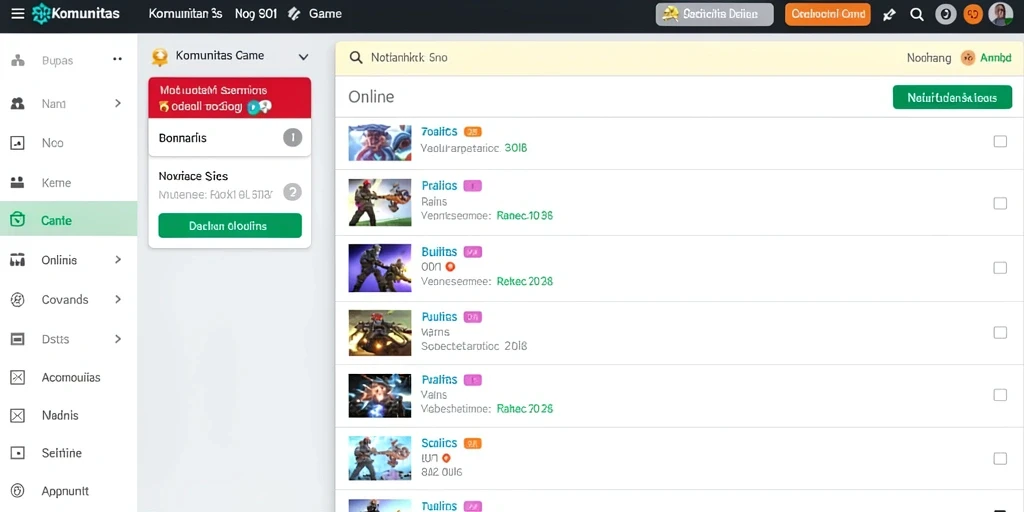
Task: Click the Notlanhkck Sno search field
Action: (x=614, y=58)
